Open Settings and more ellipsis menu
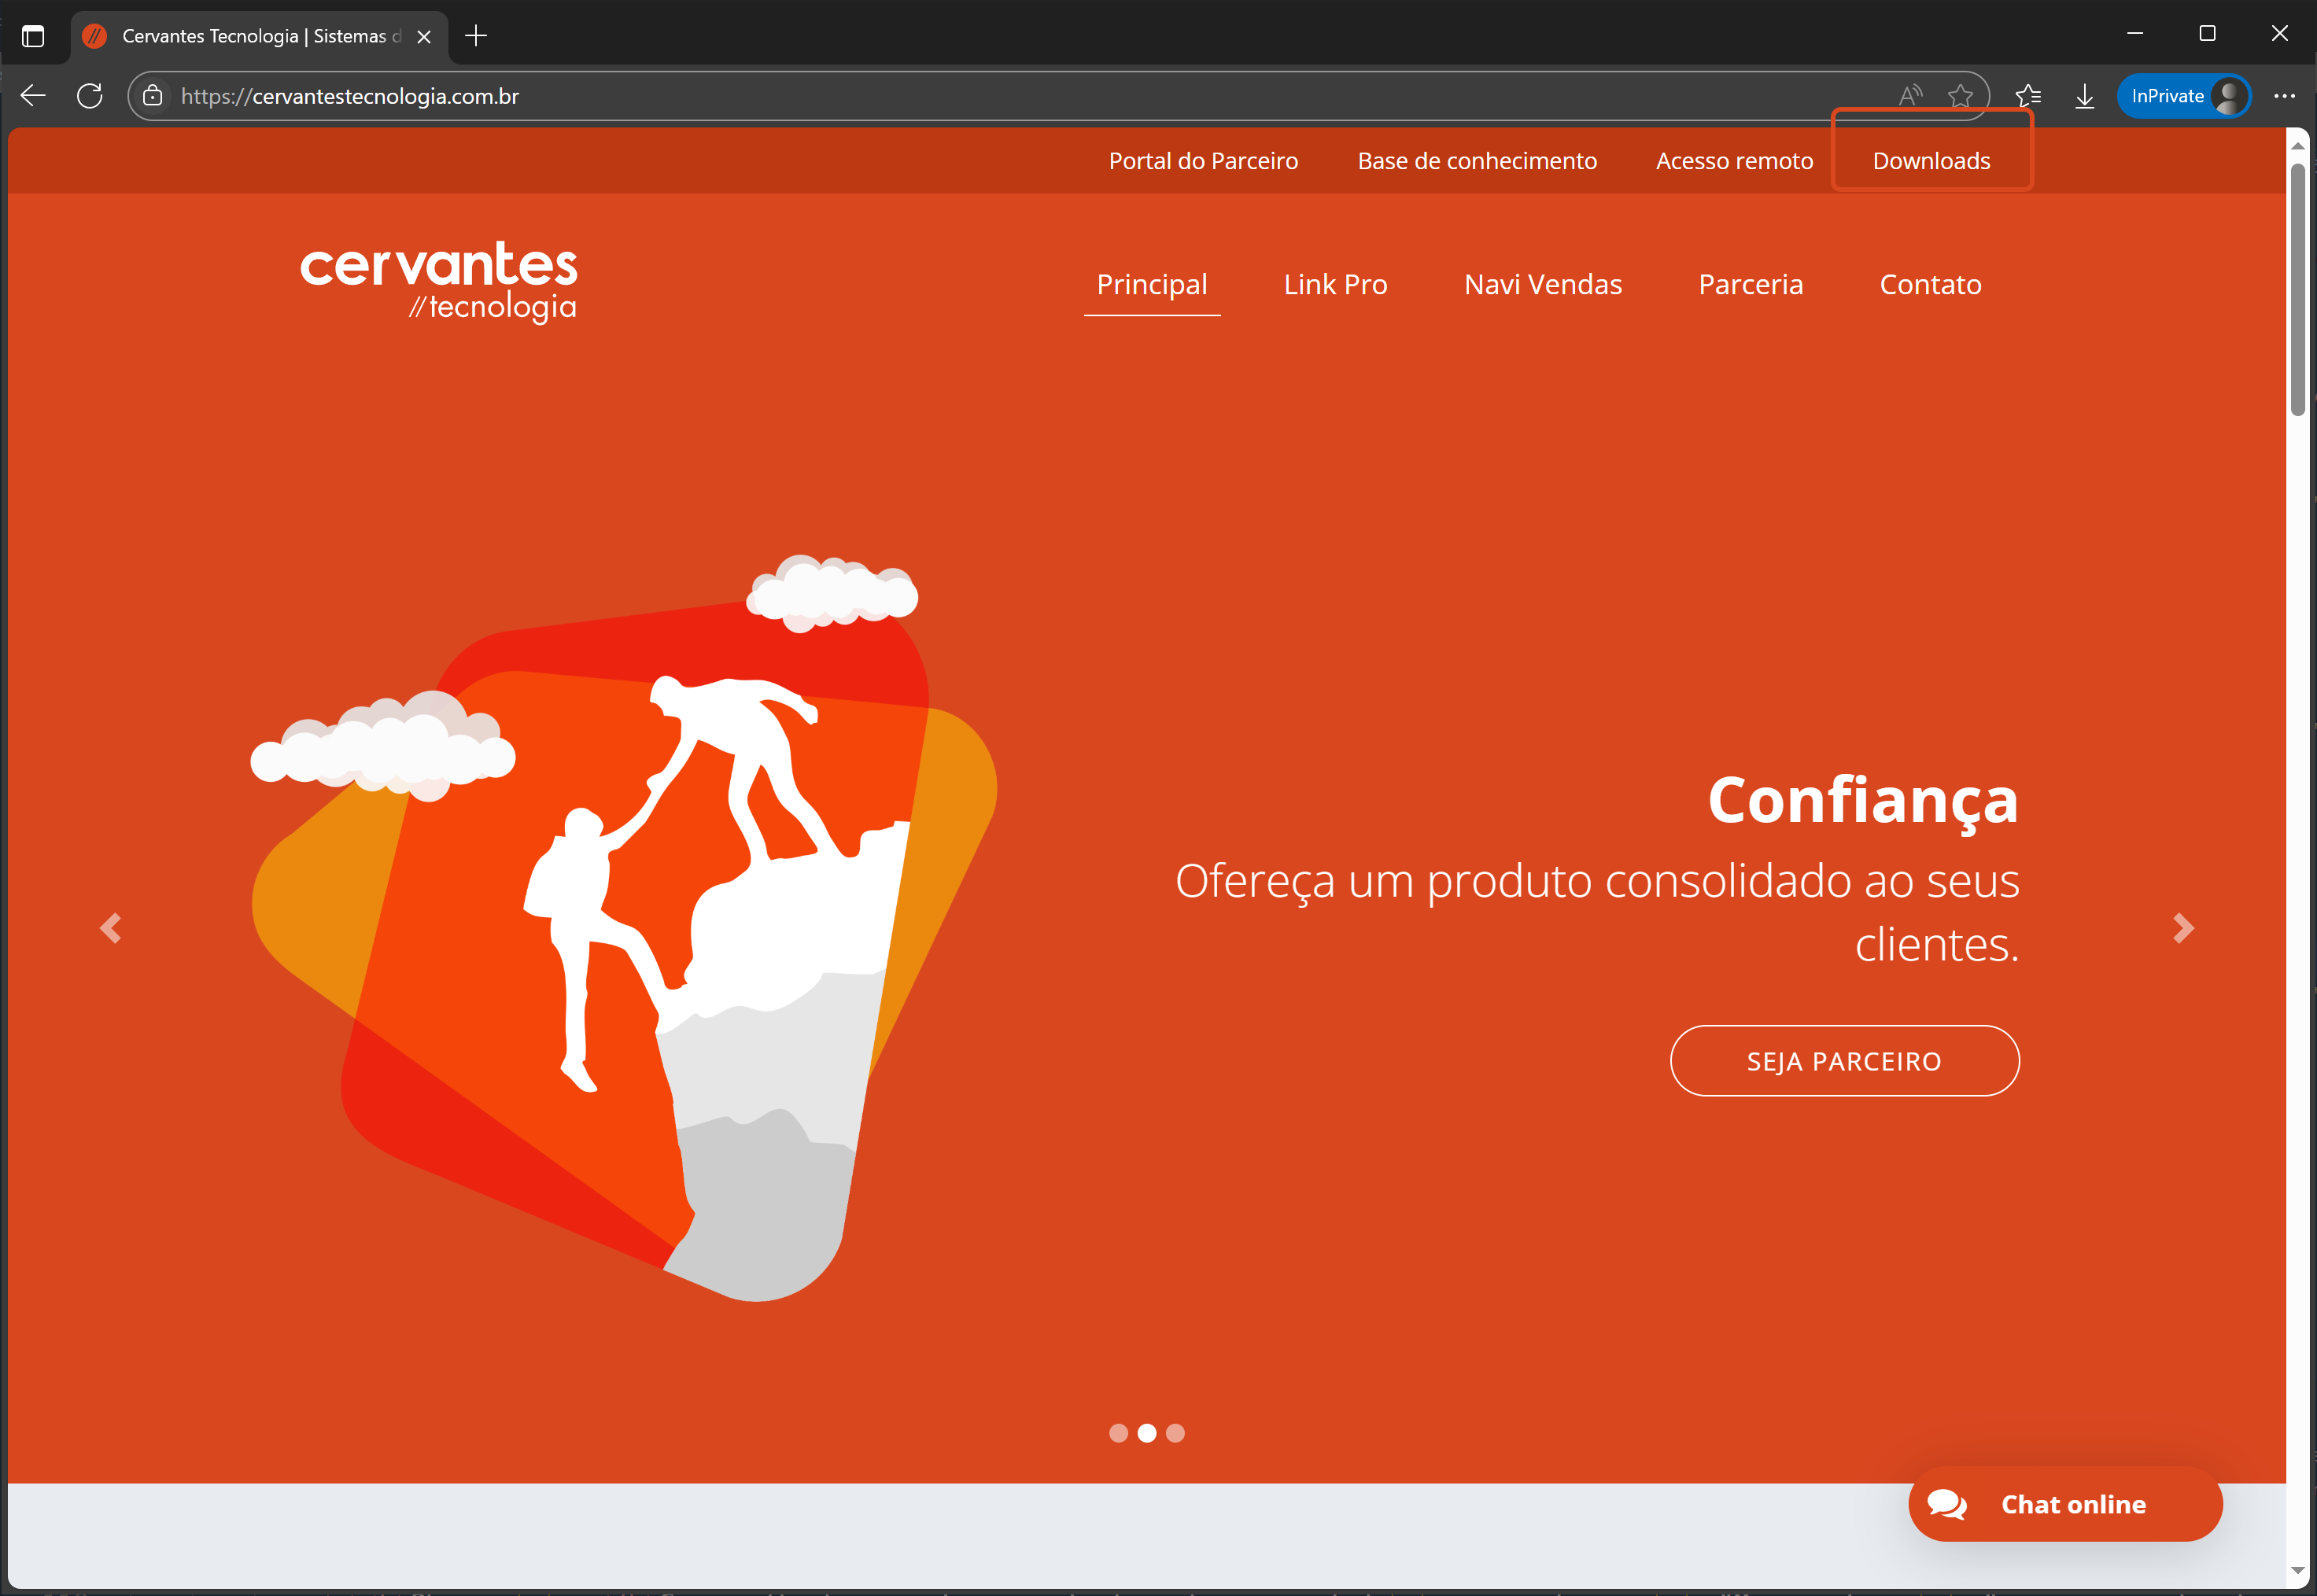 click(2284, 96)
